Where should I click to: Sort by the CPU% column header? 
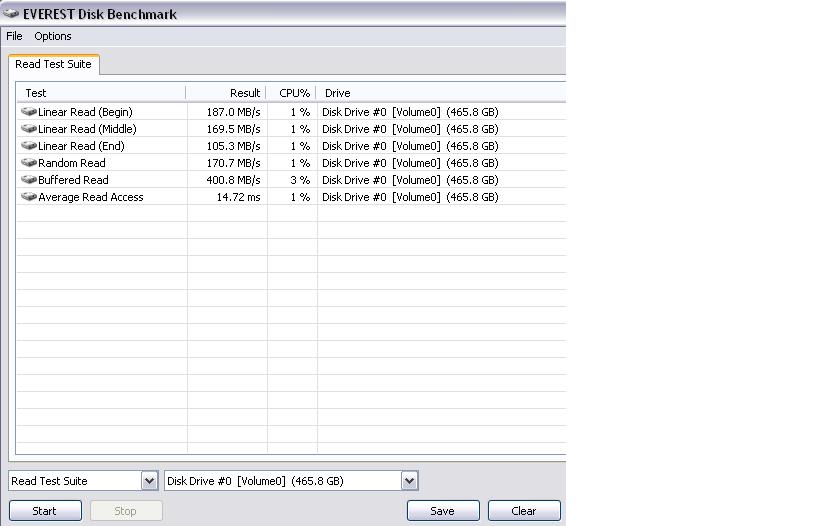291,93
